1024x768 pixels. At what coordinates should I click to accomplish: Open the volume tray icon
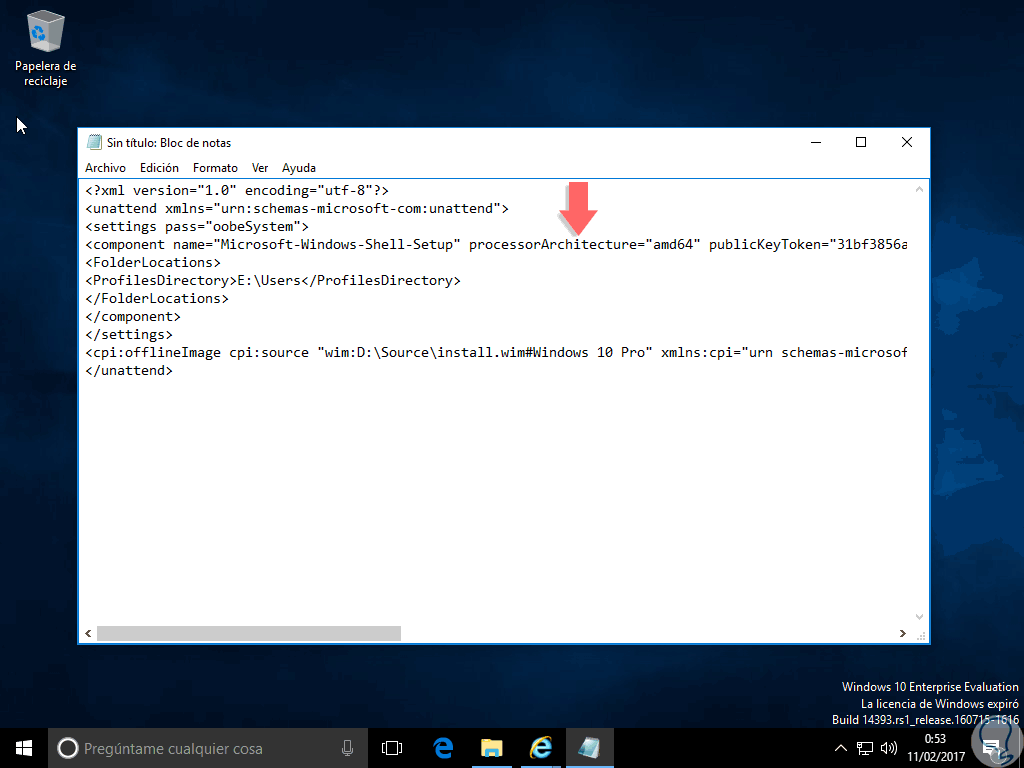(x=888, y=748)
